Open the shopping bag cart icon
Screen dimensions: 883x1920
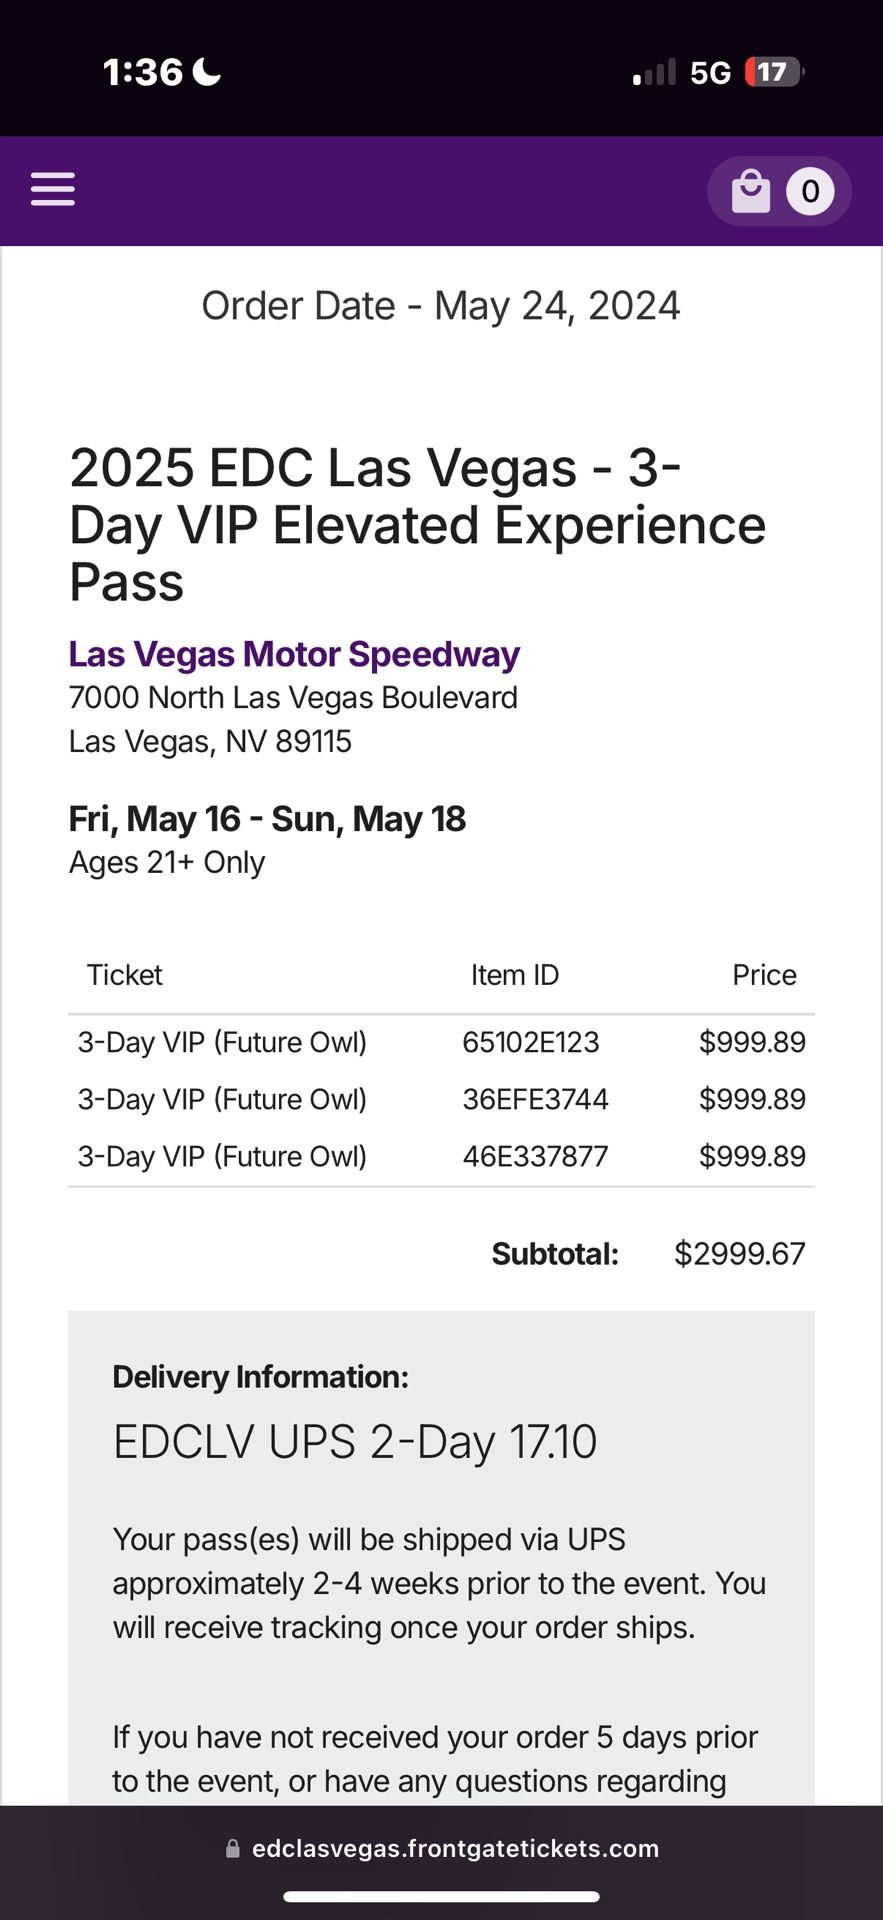point(751,191)
